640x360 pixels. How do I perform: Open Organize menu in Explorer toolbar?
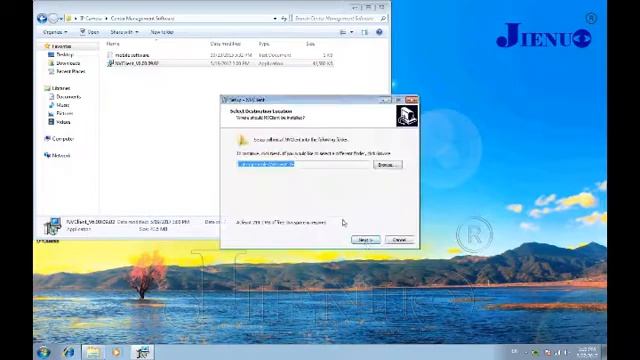(x=55, y=32)
